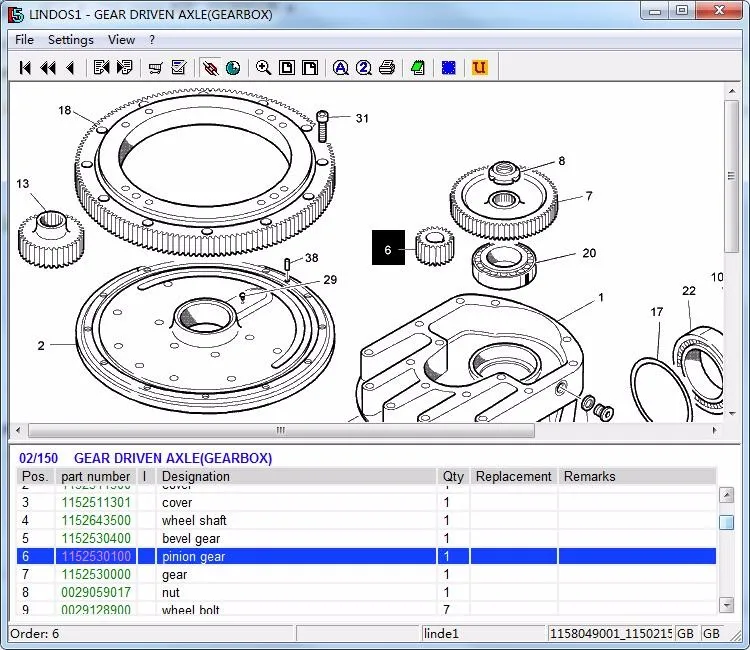Click the diagram scroll-down arrow
Image resolution: width=750 pixels, height=650 pixels.
pos(732,414)
